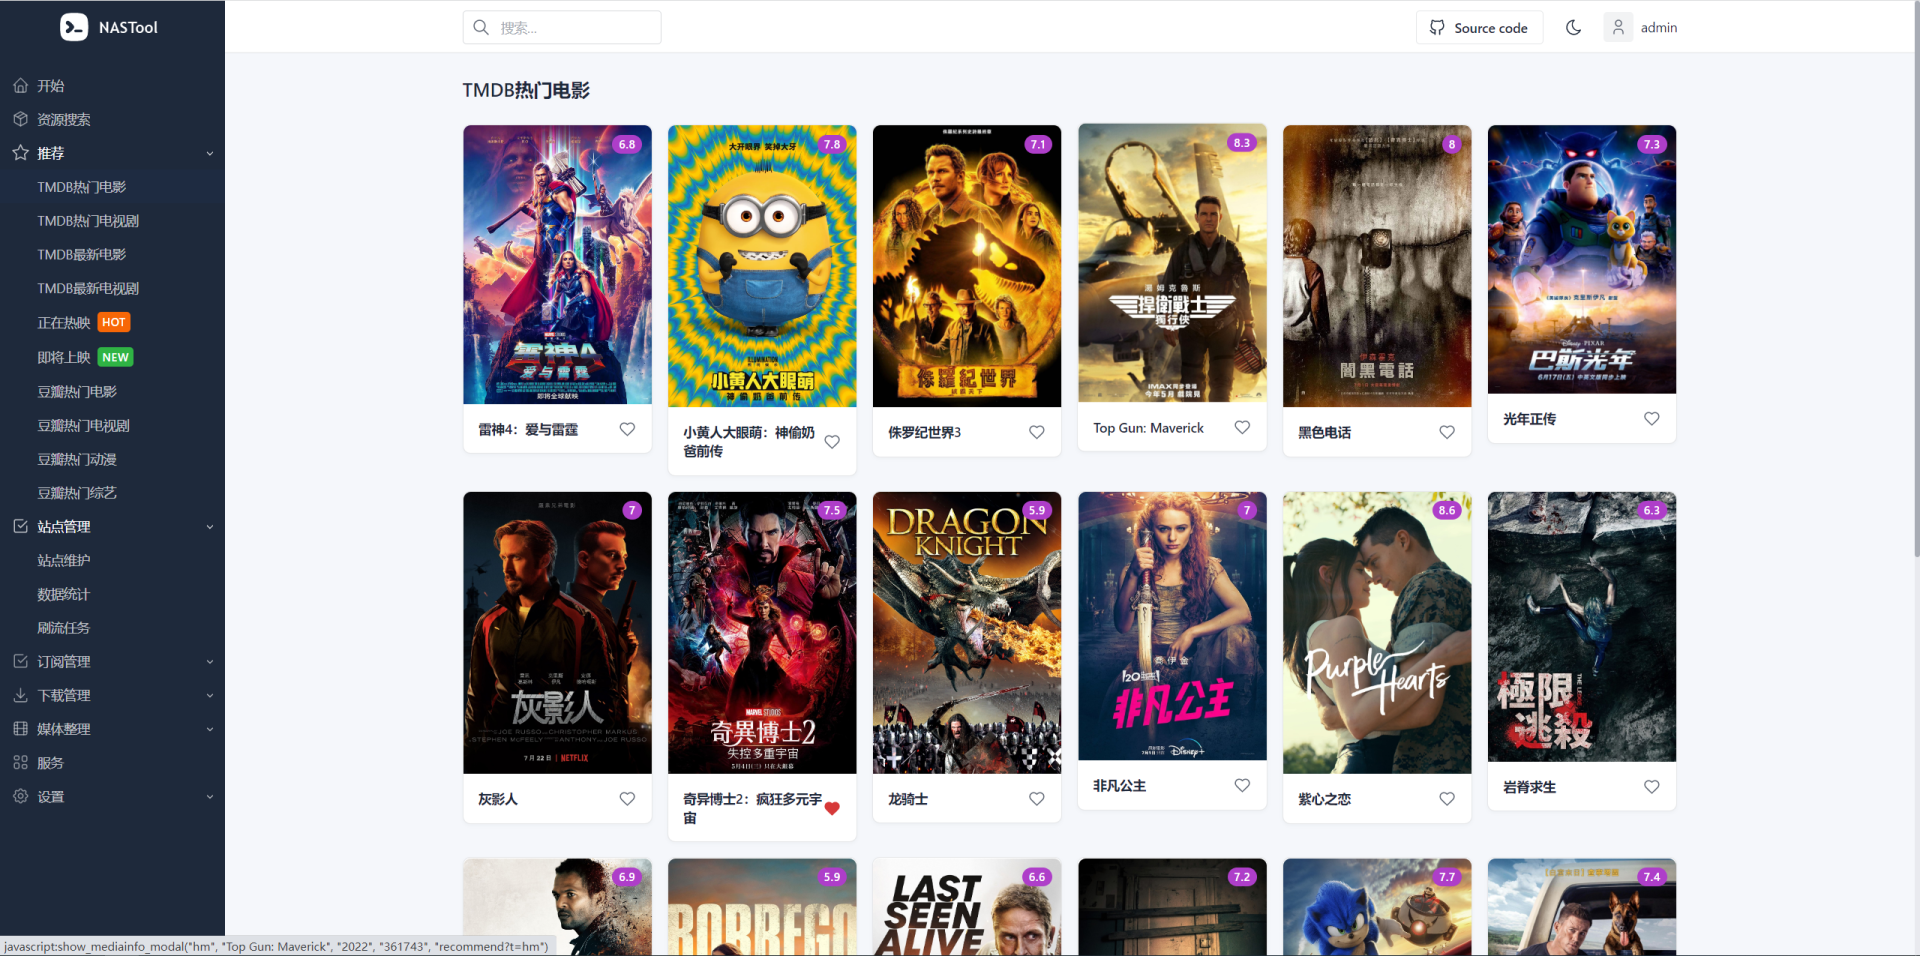The image size is (1920, 956).
Task: Toggle dark mode with the moon icon
Action: [x=1573, y=27]
